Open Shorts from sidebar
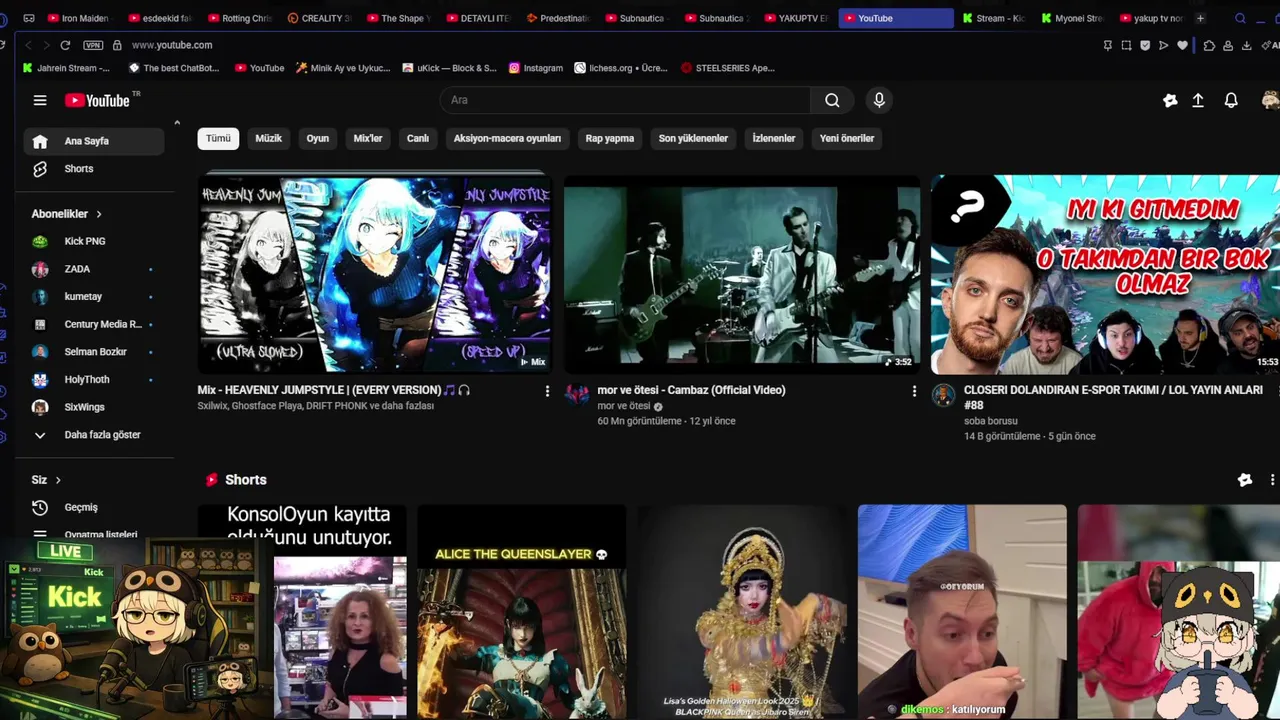The width and height of the screenshot is (1280, 720). [x=95, y=169]
